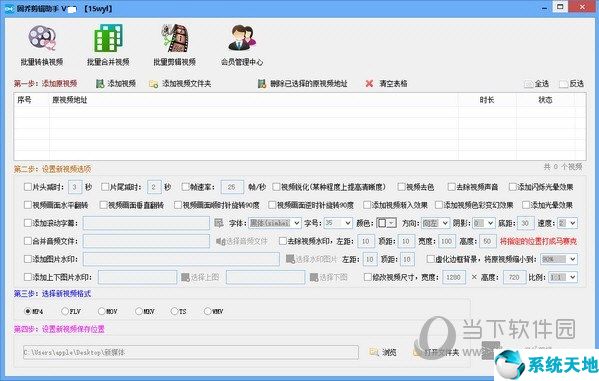The width and height of the screenshot is (599, 381).
Task: Open the 阴影 shadow dropdown
Action: [484, 223]
